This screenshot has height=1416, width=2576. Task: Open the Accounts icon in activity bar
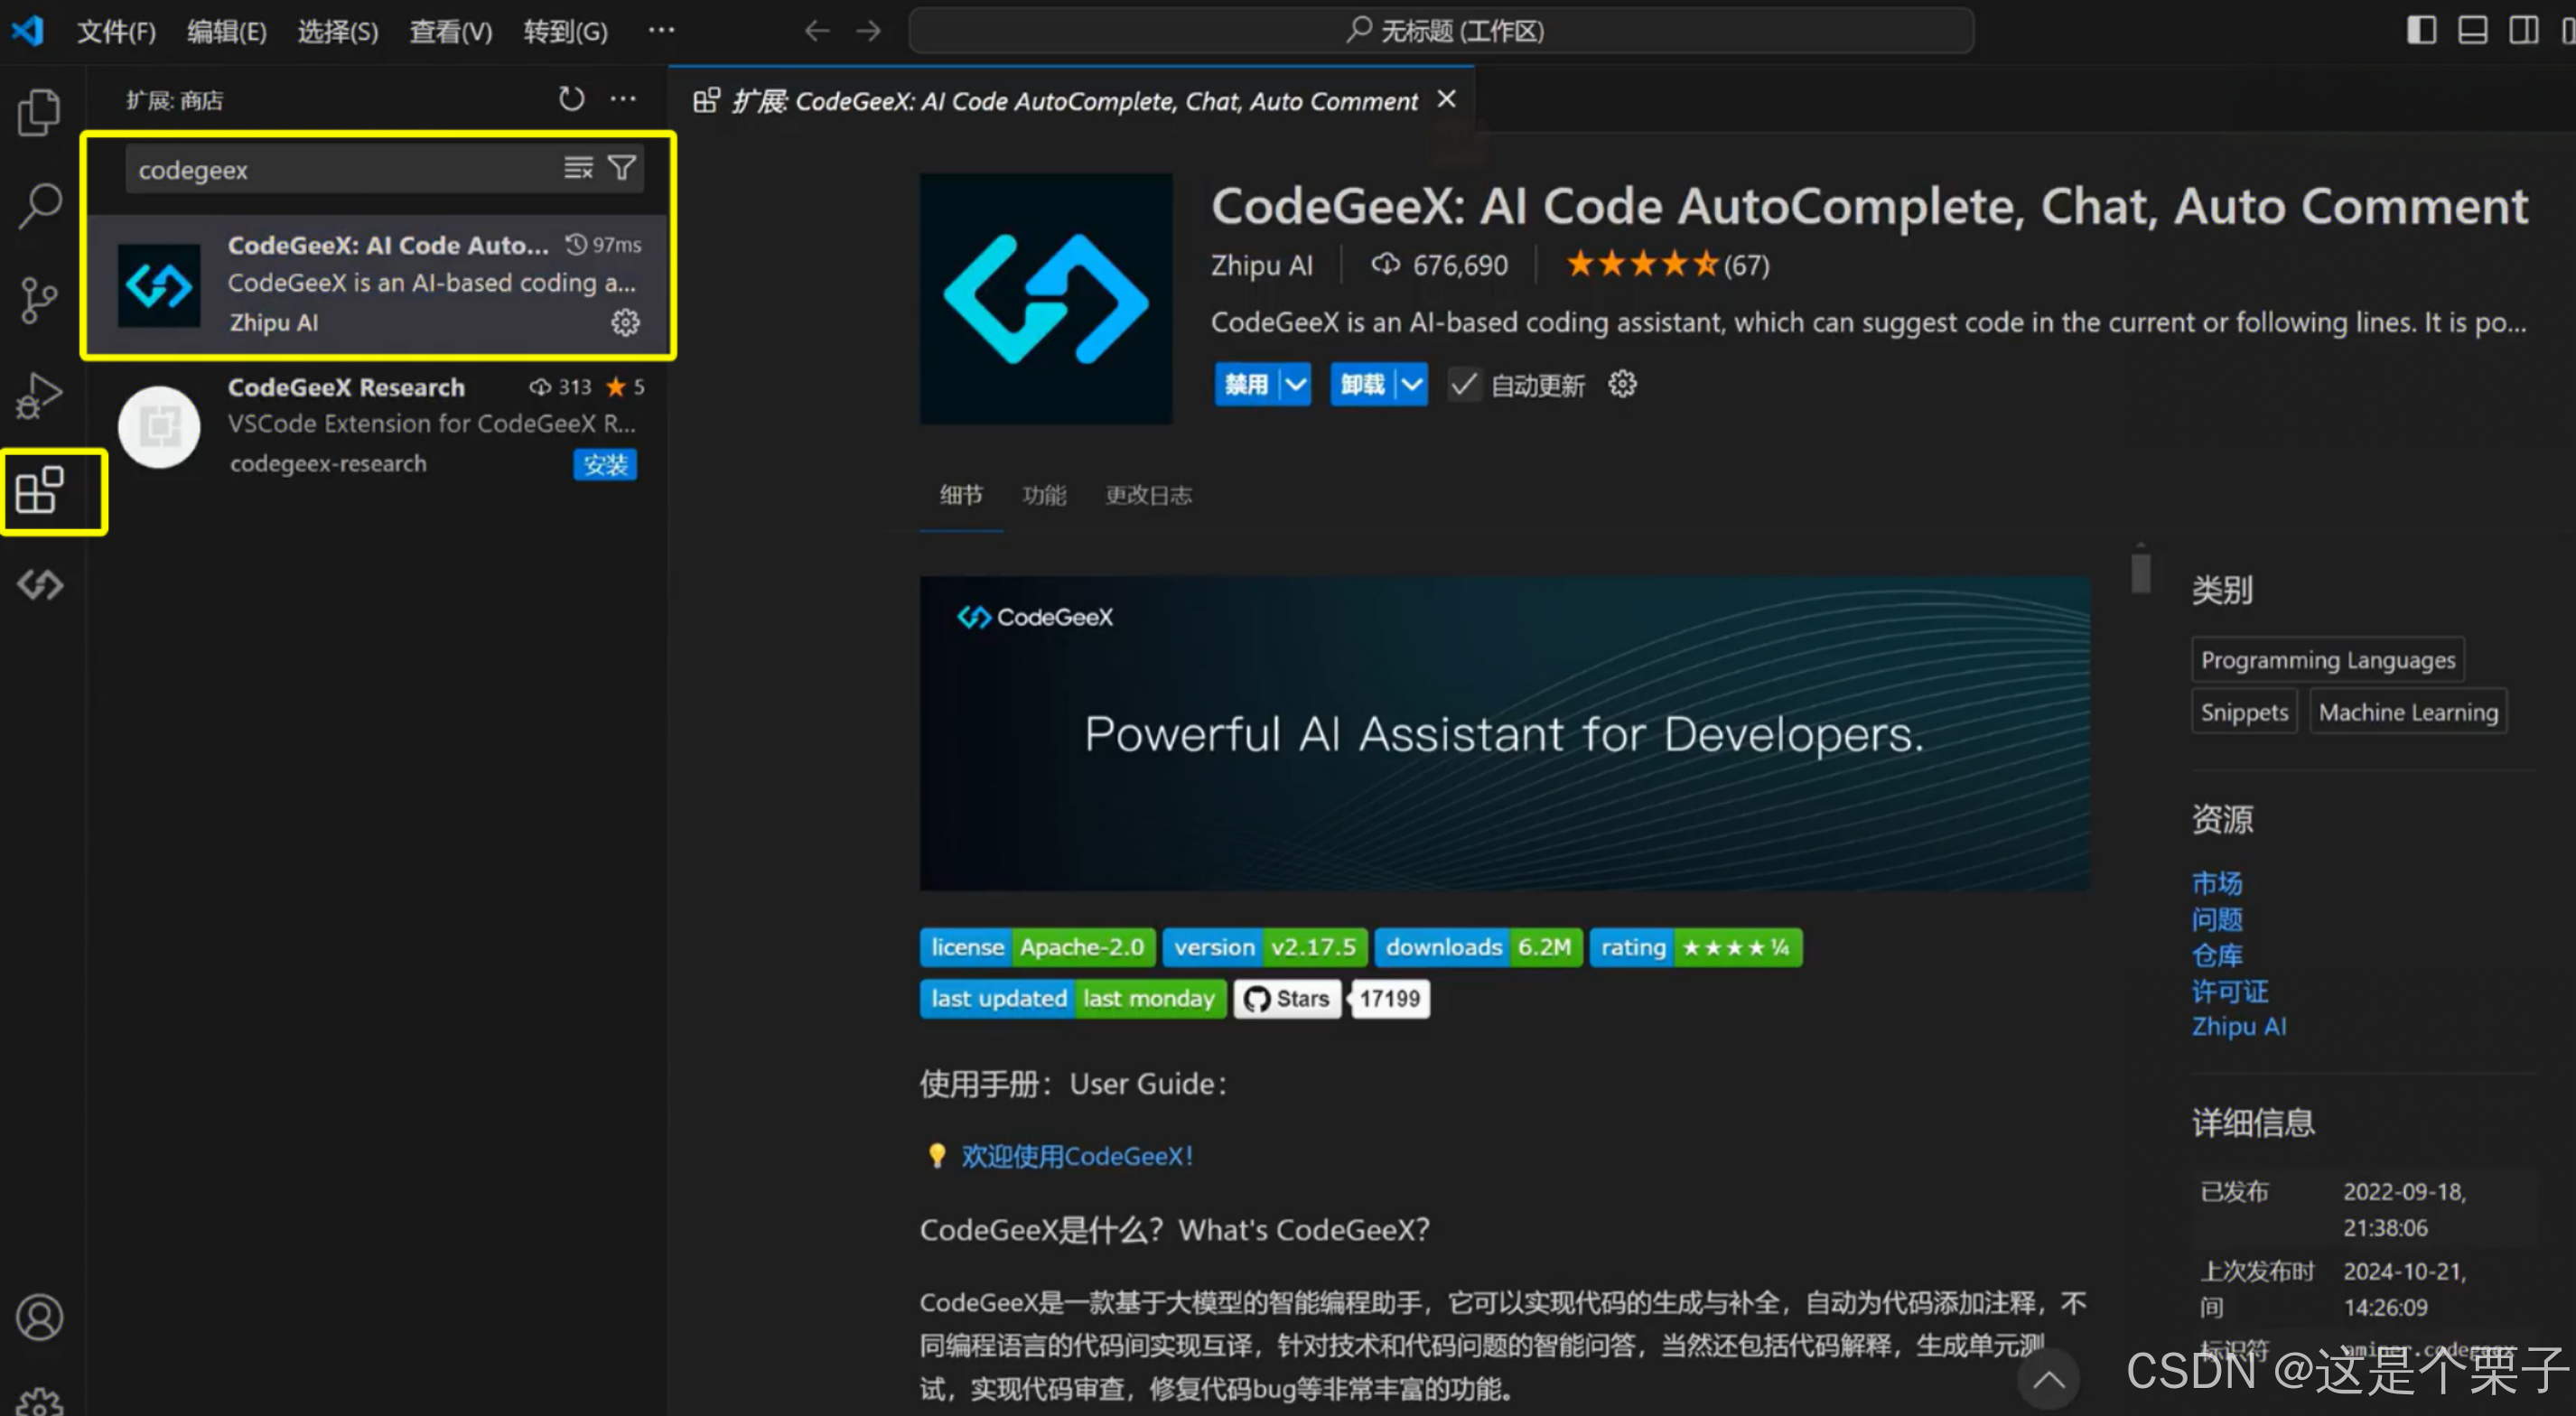click(x=39, y=1317)
